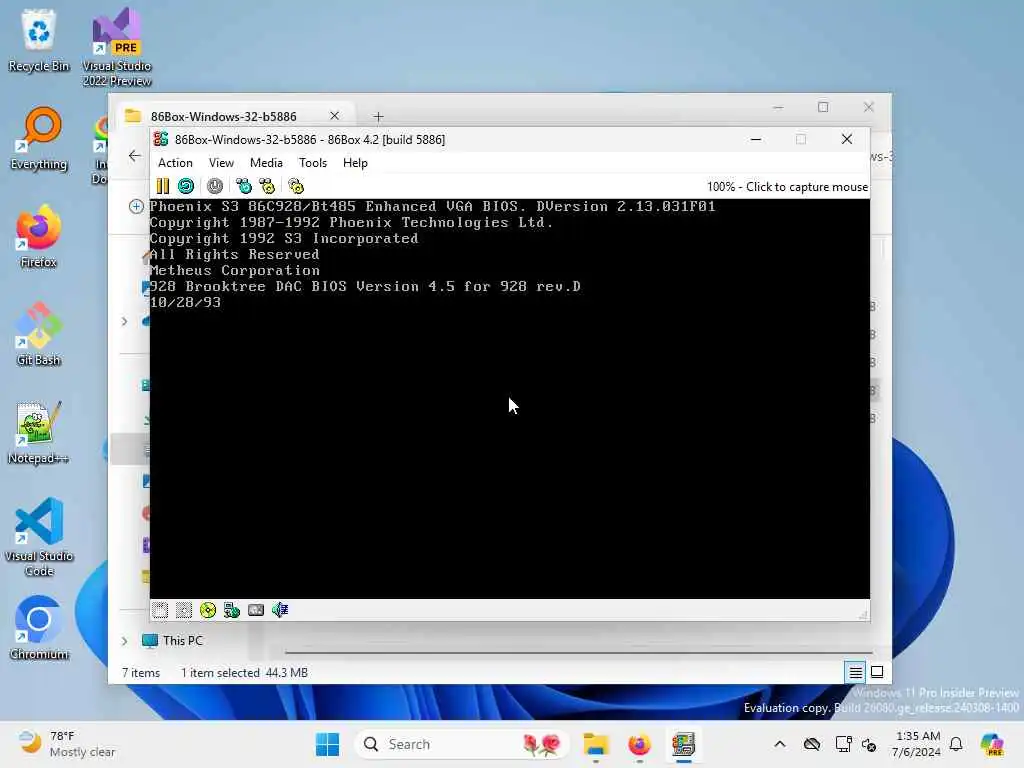Minimize the 86Box window
This screenshot has width=1024, height=768.
coord(756,139)
